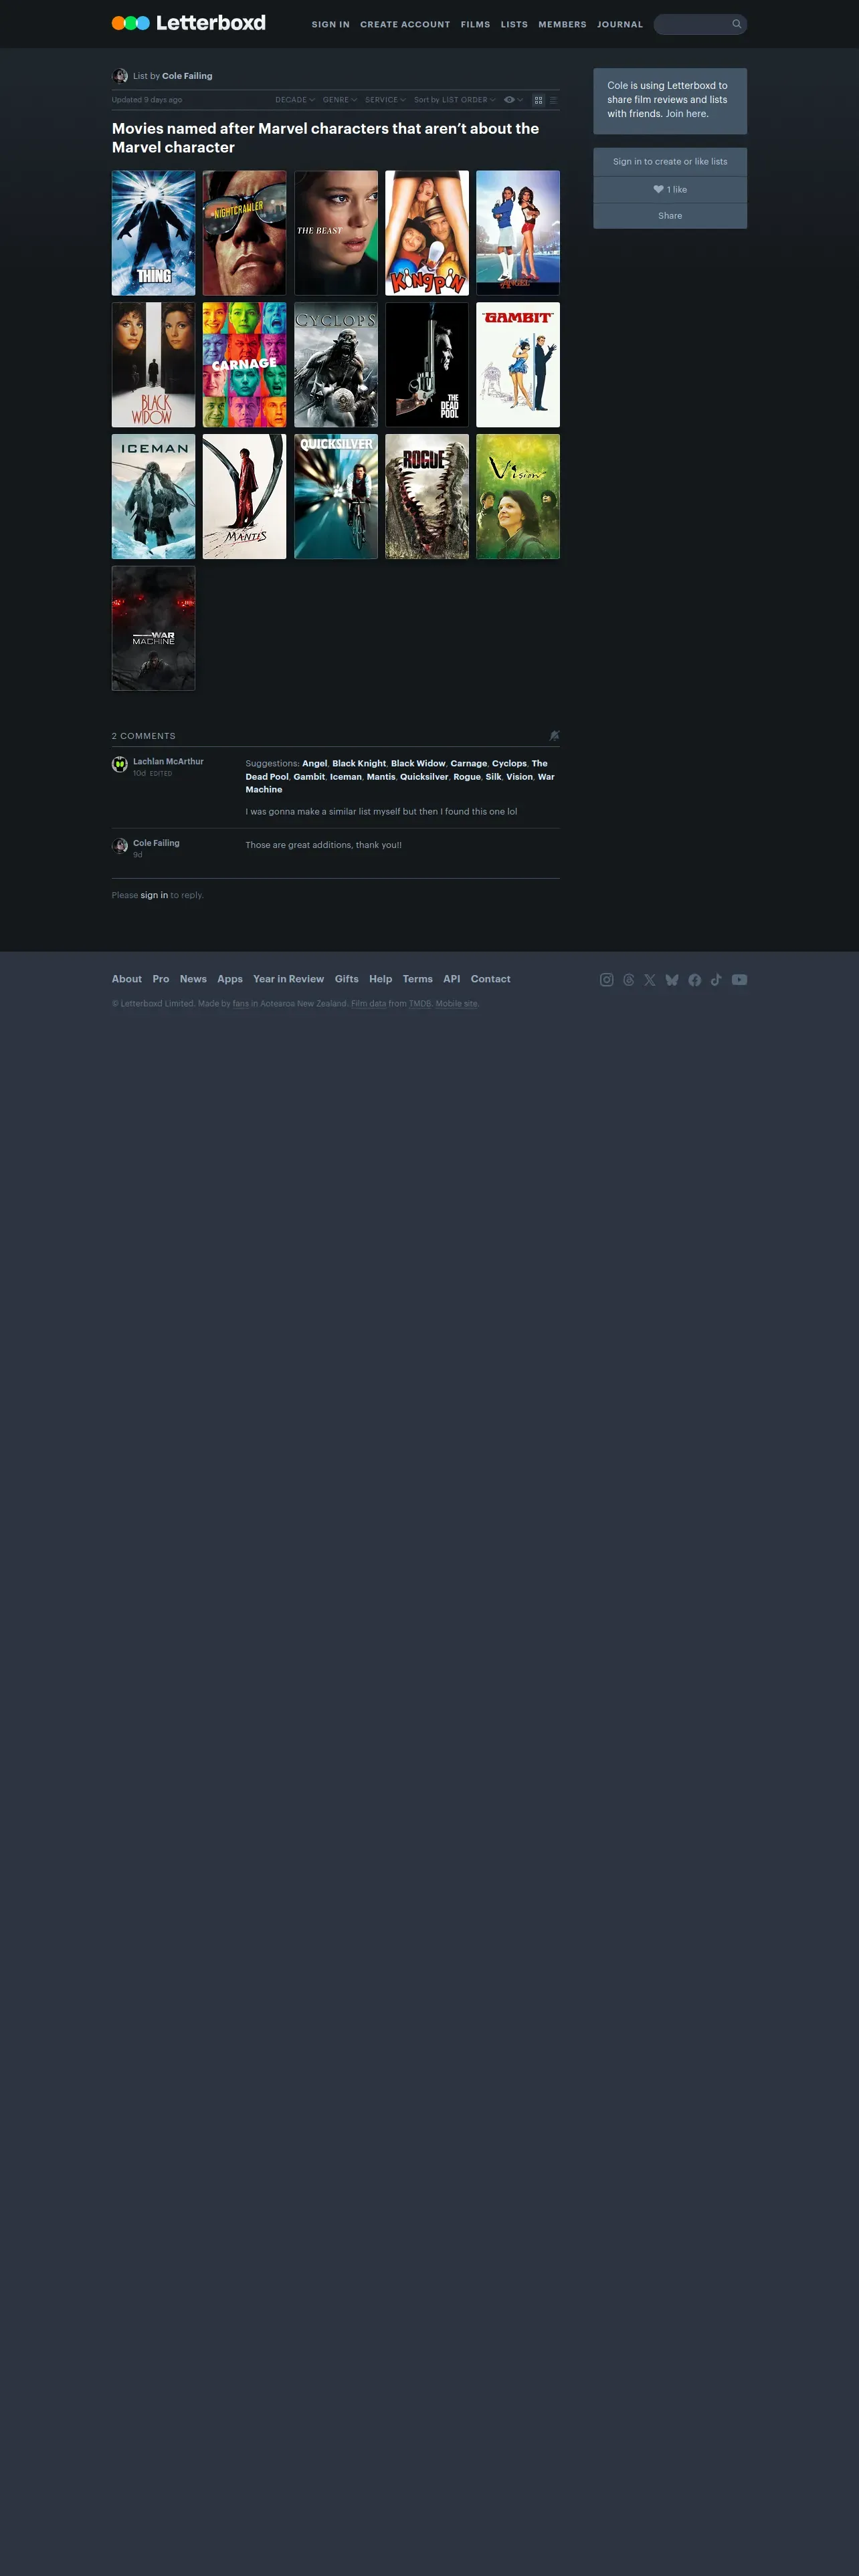This screenshot has width=859, height=2576.
Task: Open Lachlan McArthur's name link
Action: pyautogui.click(x=168, y=762)
